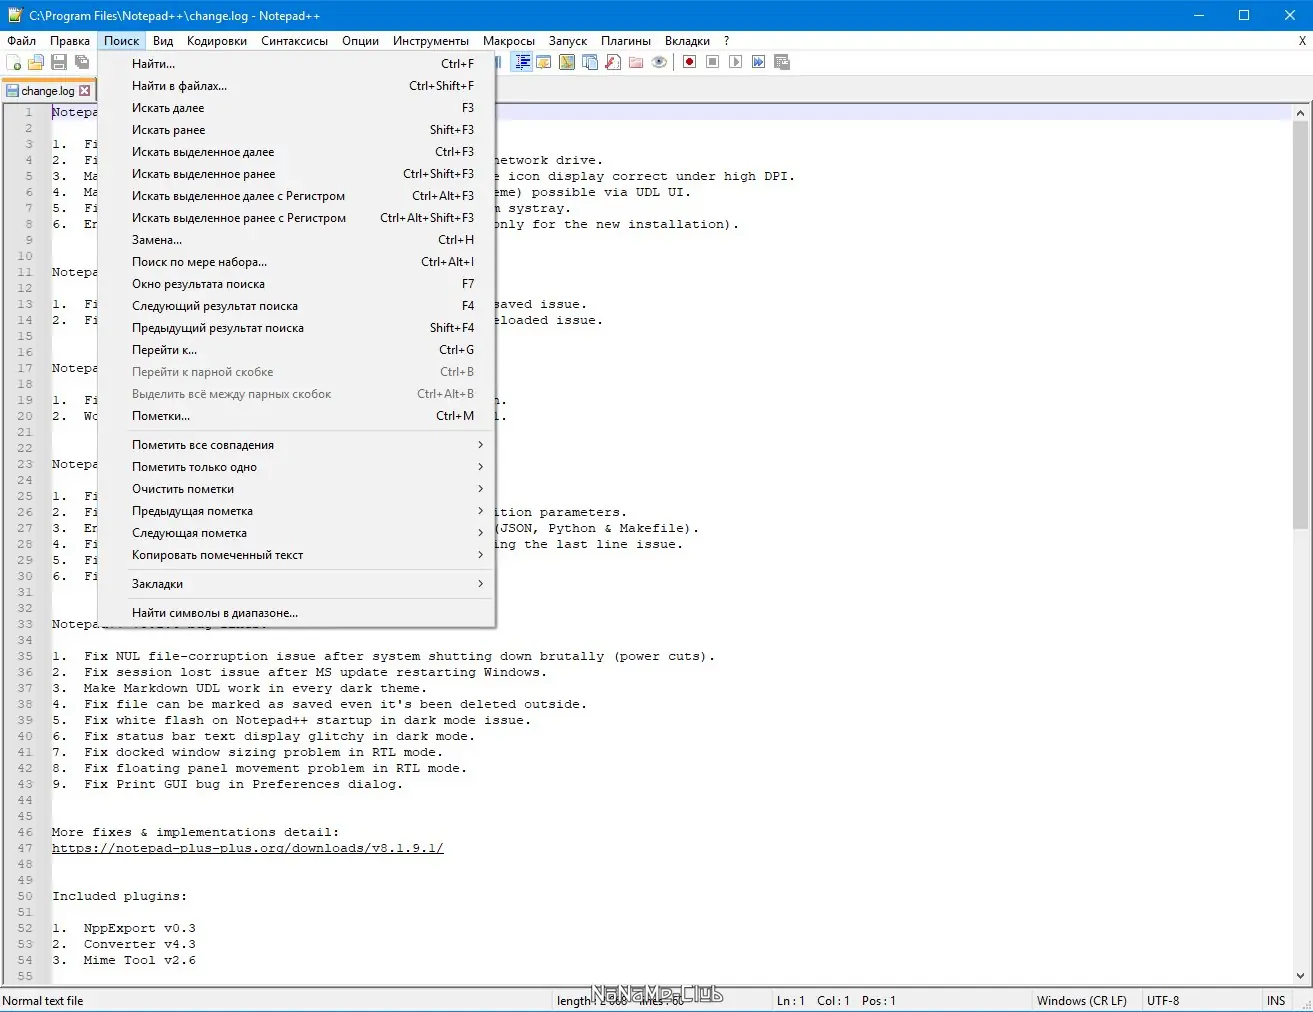Select the Искать ранее menu entry

[x=297, y=130]
